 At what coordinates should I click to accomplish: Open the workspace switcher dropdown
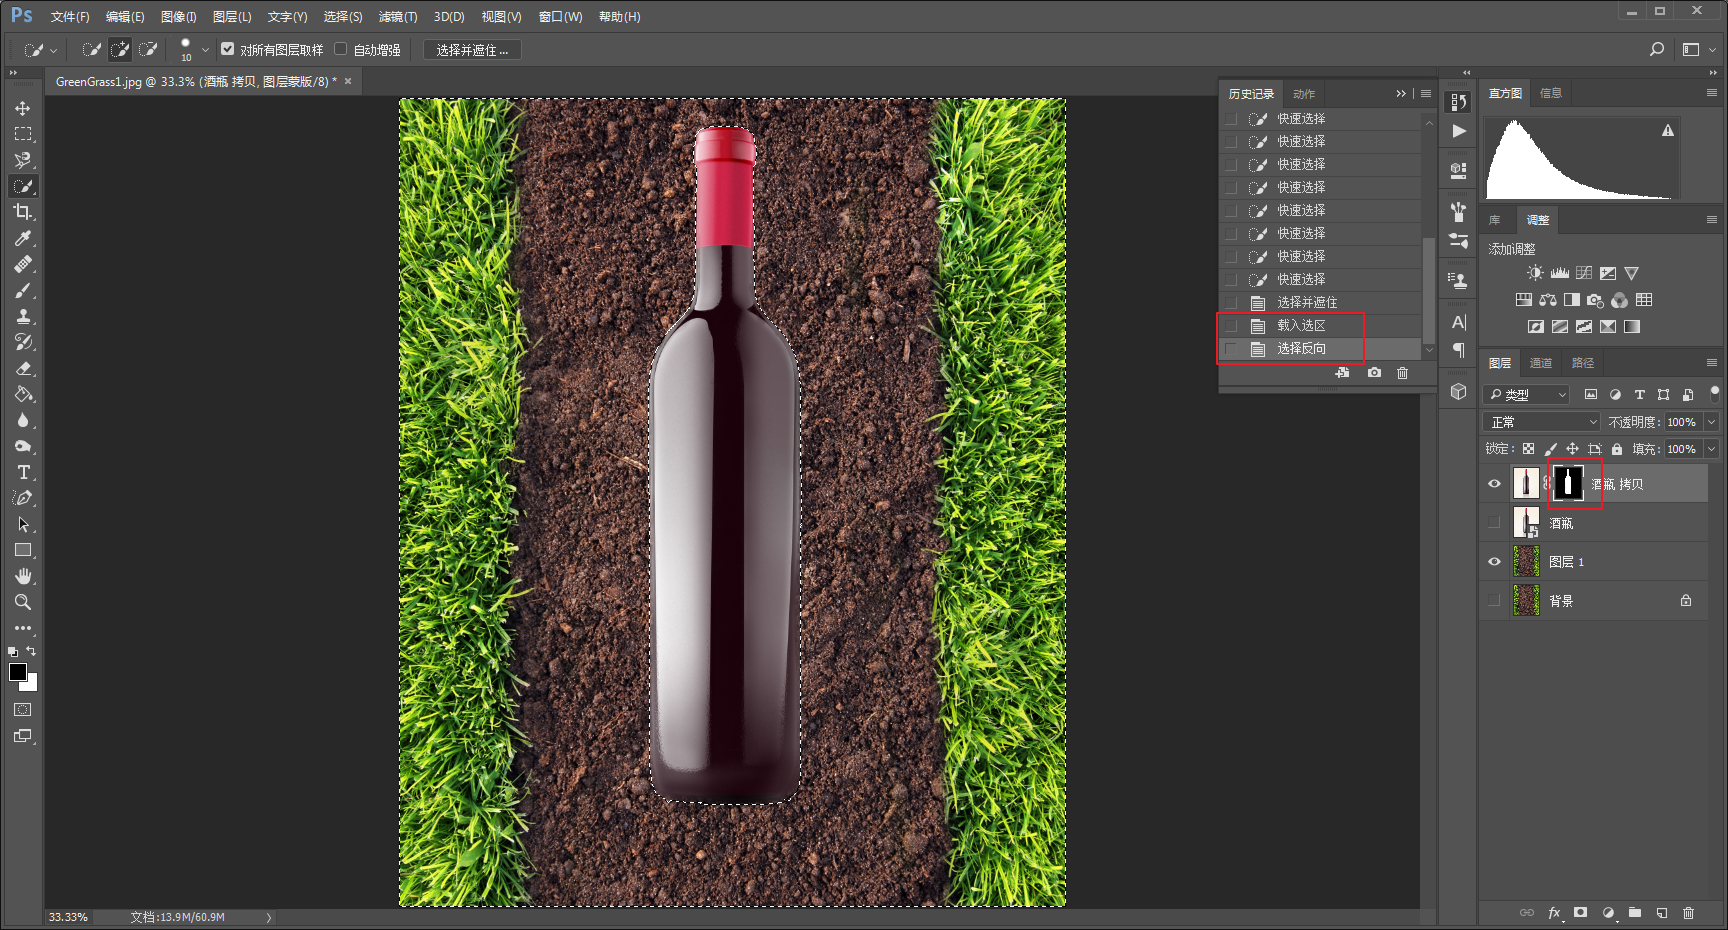1698,49
